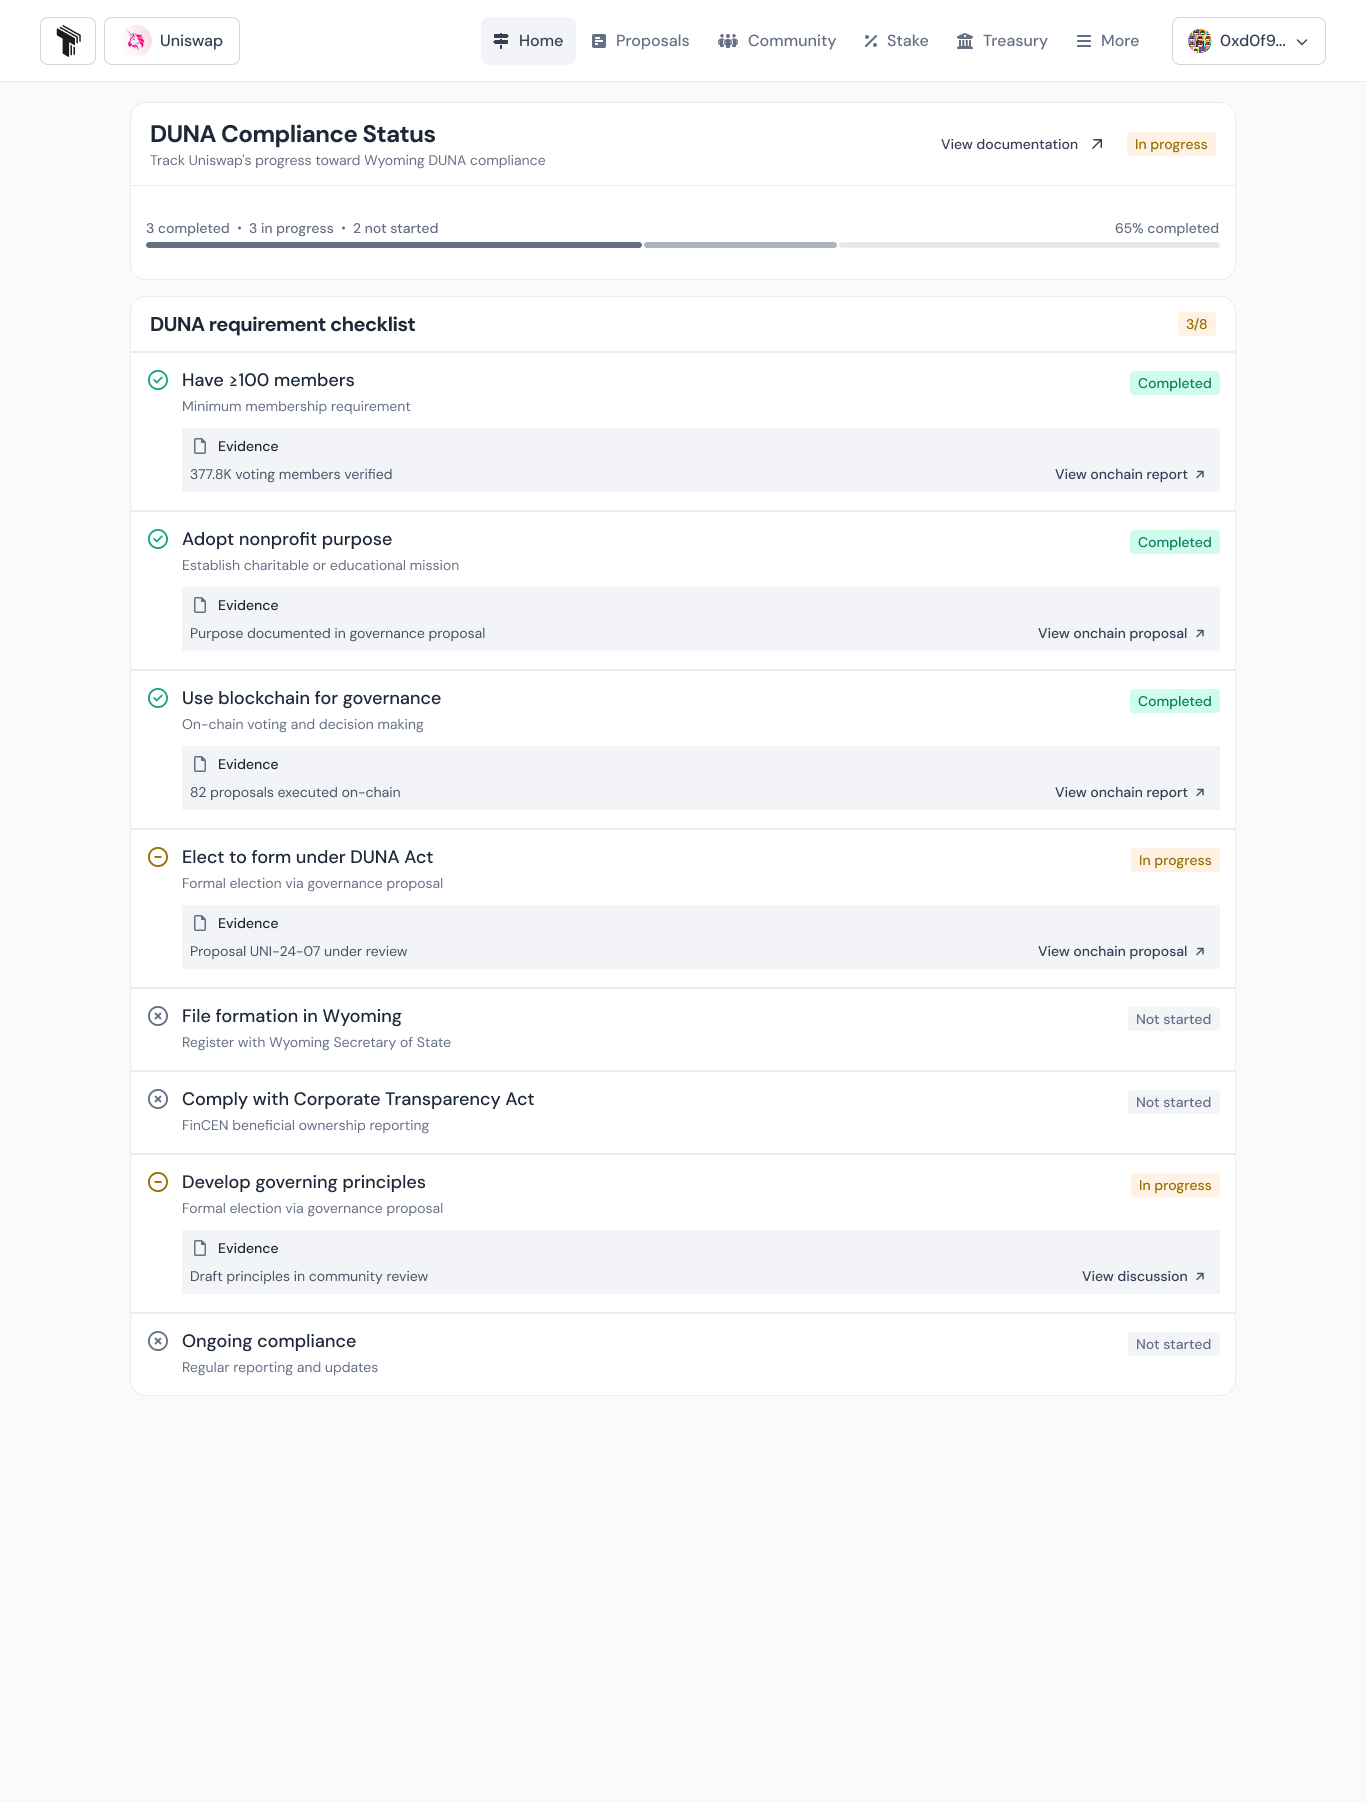Click the green check beside Have ≥100 members
Image resolution: width=1366 pixels, height=1802 pixels.
(158, 380)
